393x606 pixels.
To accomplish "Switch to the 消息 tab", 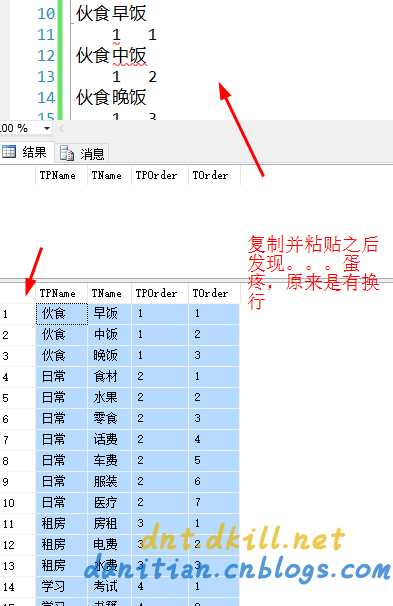I will tap(82, 153).
